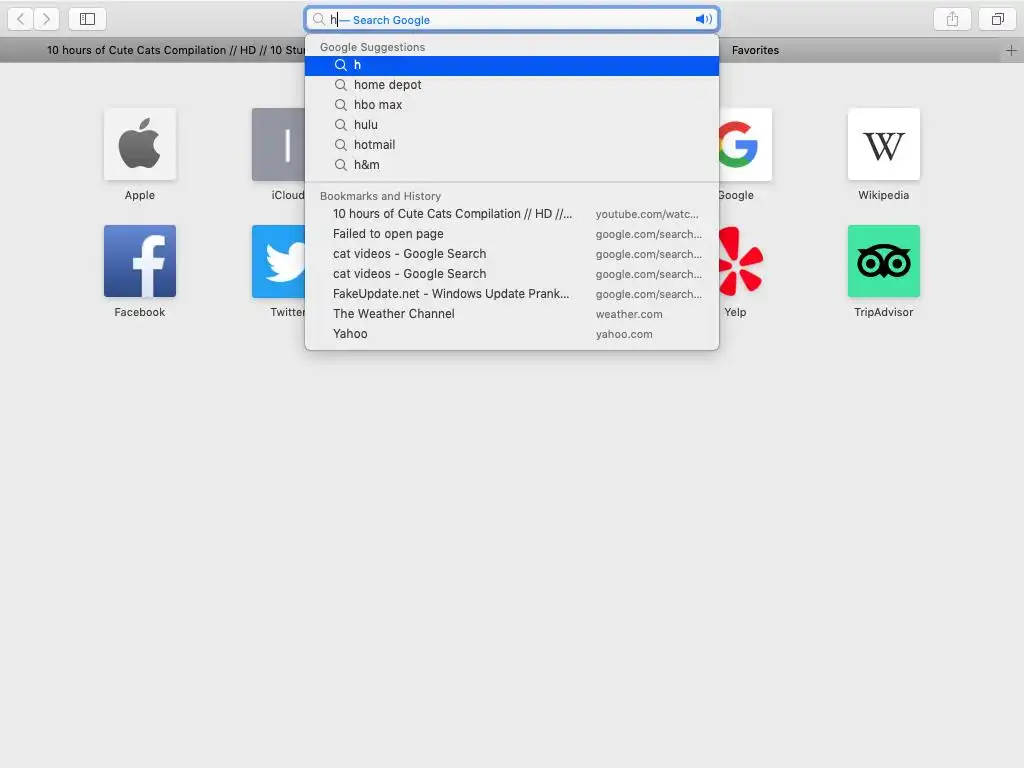The image size is (1024, 768).
Task: Open the TripAdvisor favorite icon
Action: tap(884, 261)
